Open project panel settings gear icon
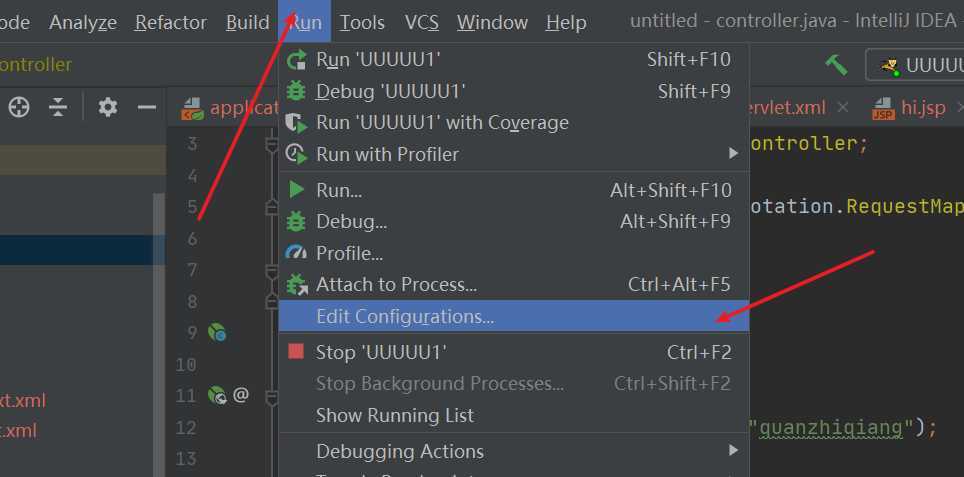964x477 pixels. (108, 108)
